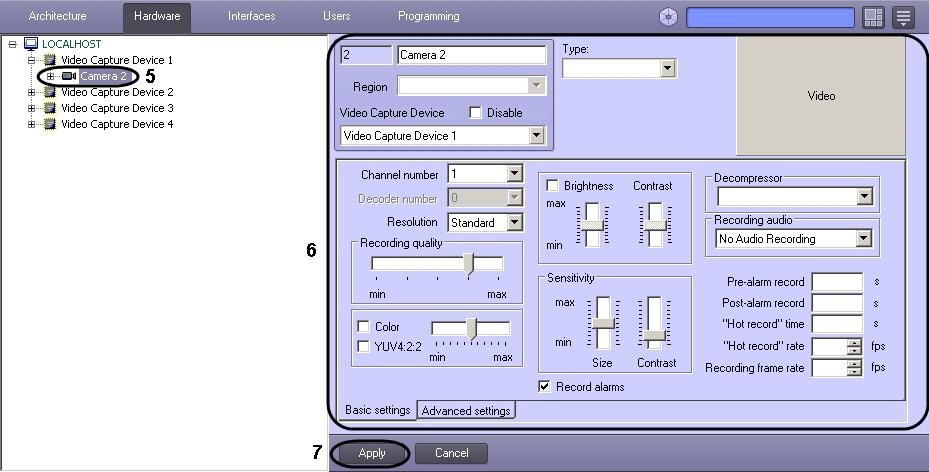
Task: Uncheck the Record alarms checkbox
Action: [x=545, y=387]
